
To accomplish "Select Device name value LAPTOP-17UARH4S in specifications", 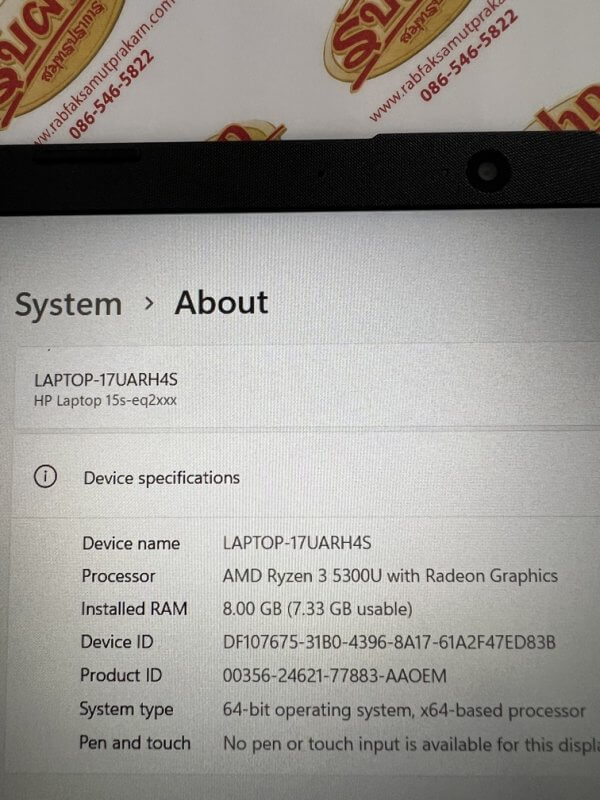I will click(x=297, y=543).
